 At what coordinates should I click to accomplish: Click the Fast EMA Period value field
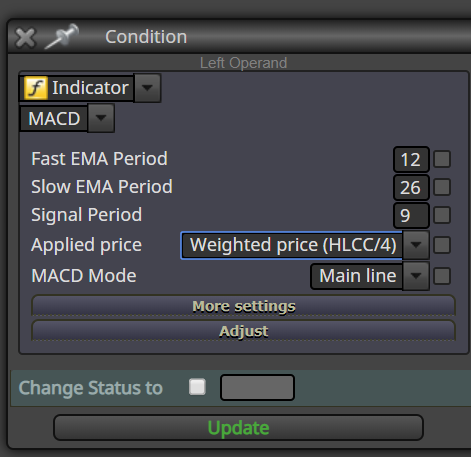(411, 159)
